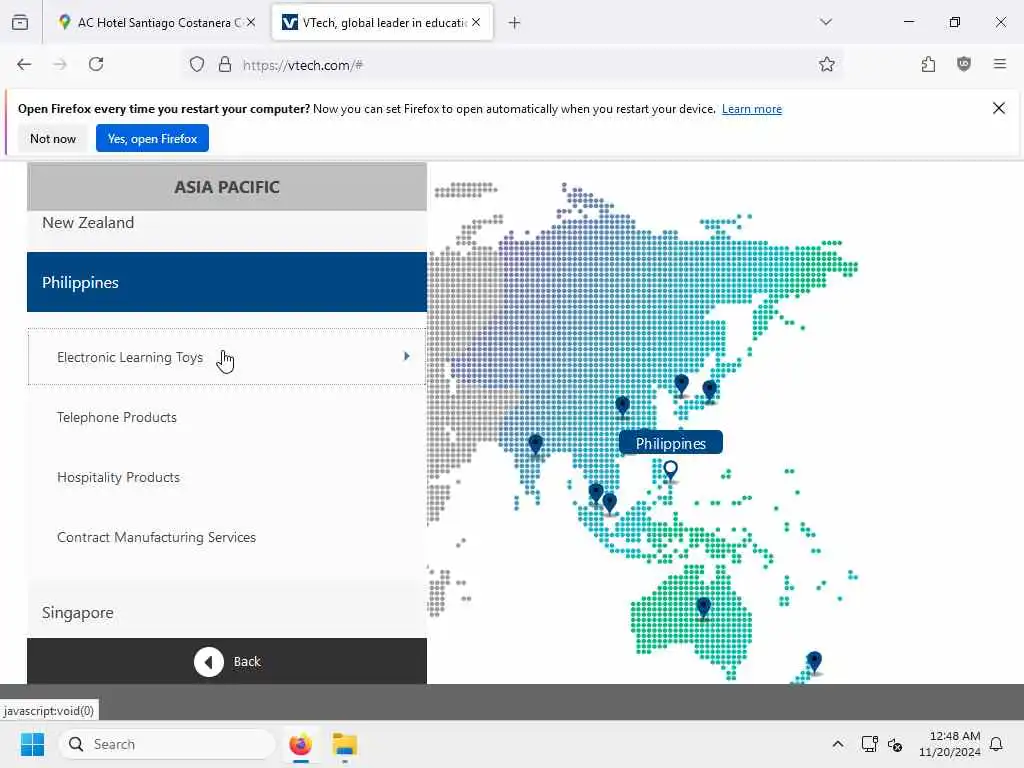The width and height of the screenshot is (1024, 768).
Task: Click the browser forward arrow
Action: [x=60, y=64]
